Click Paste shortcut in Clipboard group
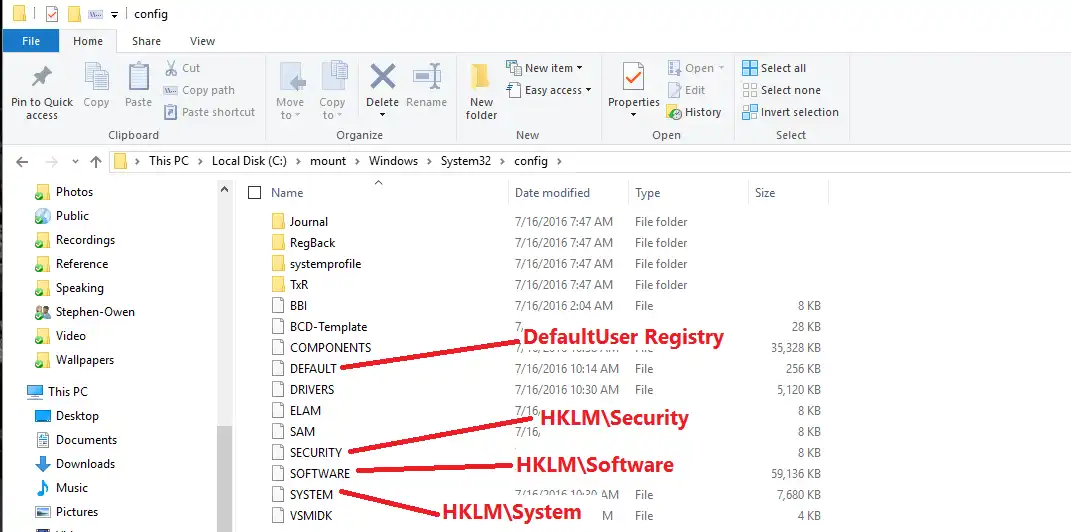The height and width of the screenshot is (532, 1071). pos(209,112)
